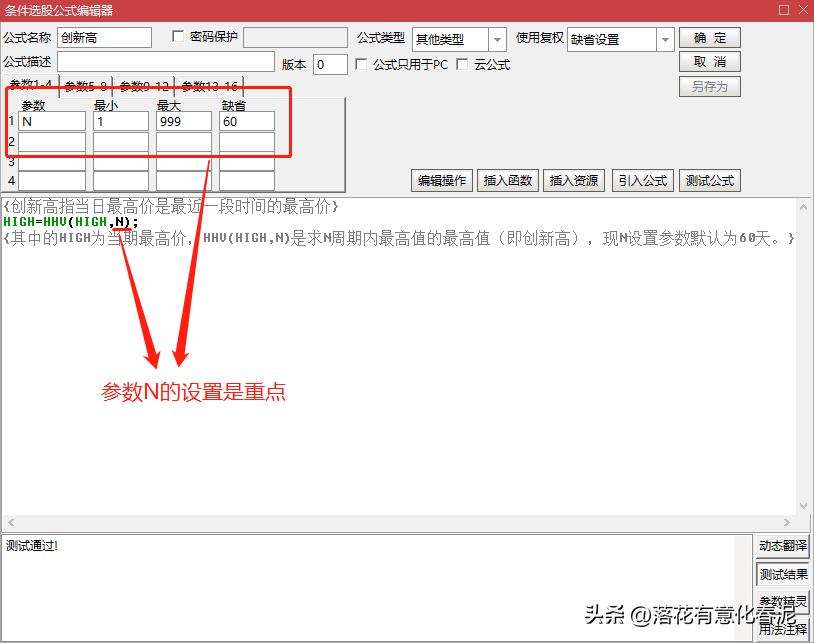Open the 参数精灵 parameter wizard
Image resolution: width=814 pixels, height=643 pixels.
783,600
